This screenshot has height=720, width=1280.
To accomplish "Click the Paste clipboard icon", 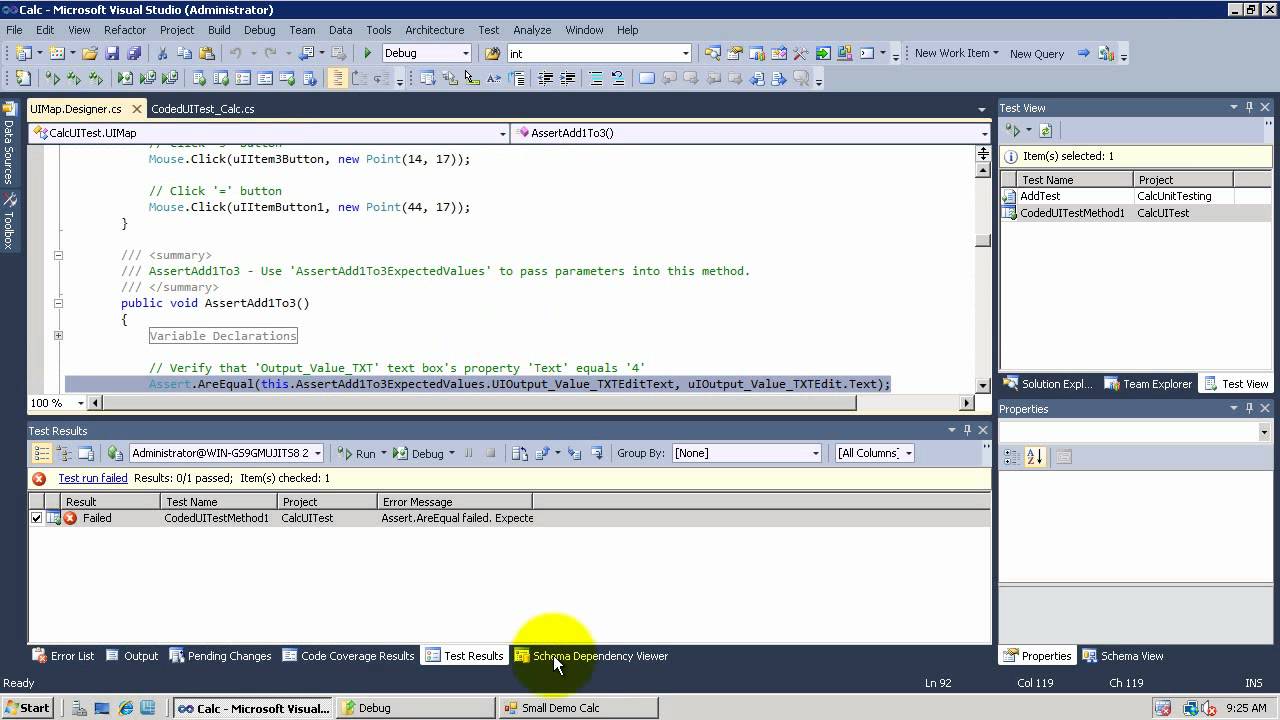I will pyautogui.click(x=207, y=53).
